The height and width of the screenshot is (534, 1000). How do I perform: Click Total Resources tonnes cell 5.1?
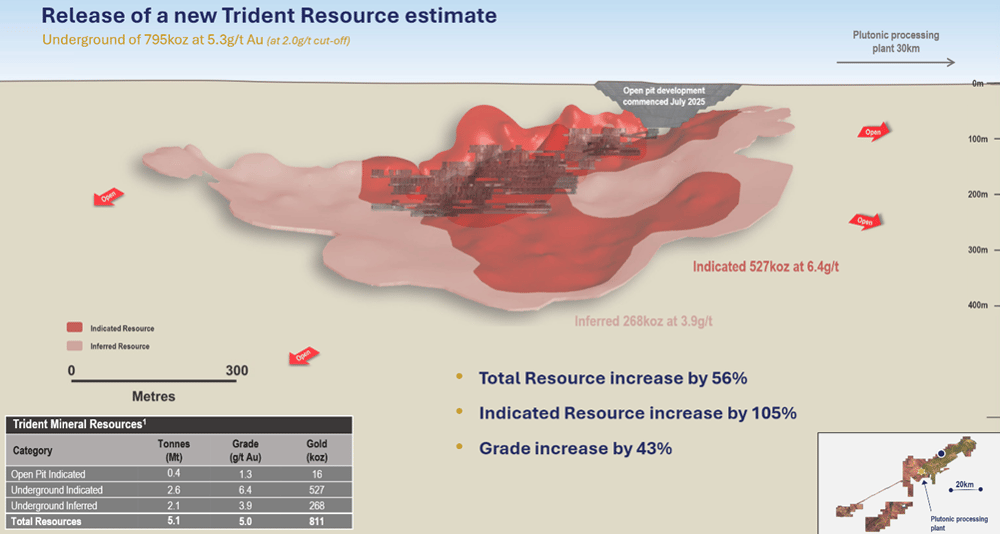point(173,521)
